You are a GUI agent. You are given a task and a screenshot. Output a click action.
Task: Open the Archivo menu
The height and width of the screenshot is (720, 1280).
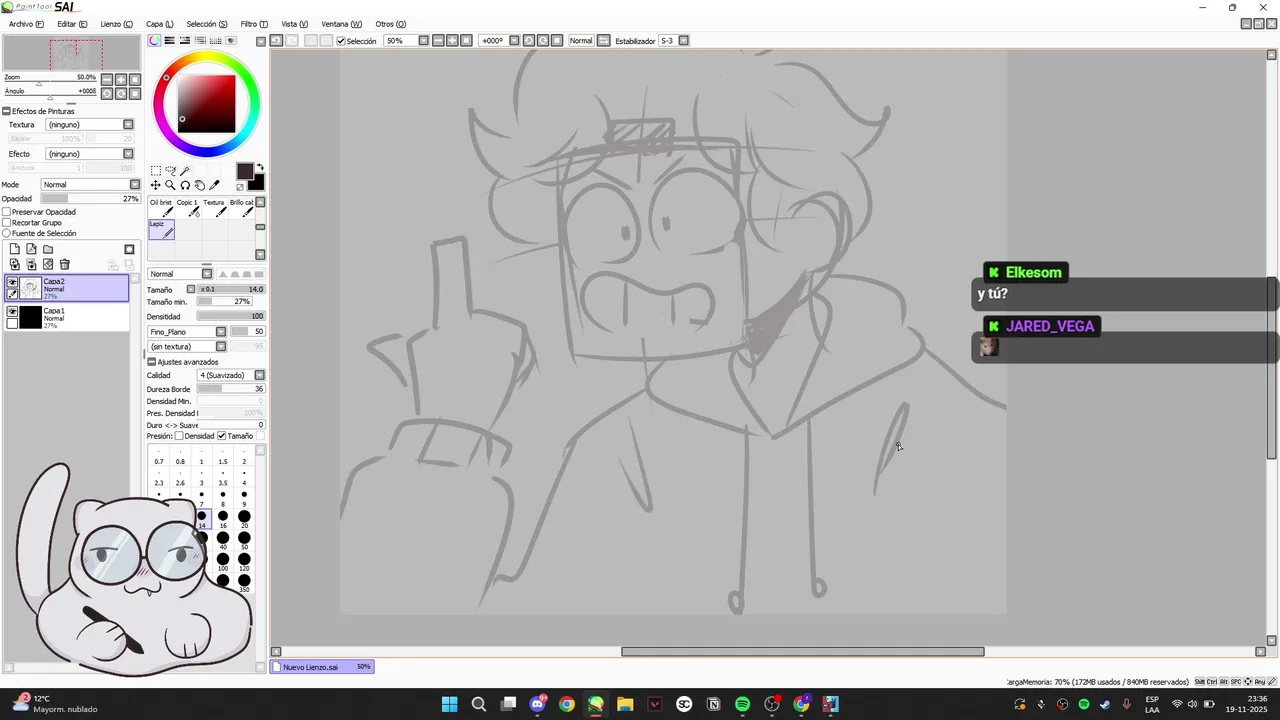tap(26, 24)
